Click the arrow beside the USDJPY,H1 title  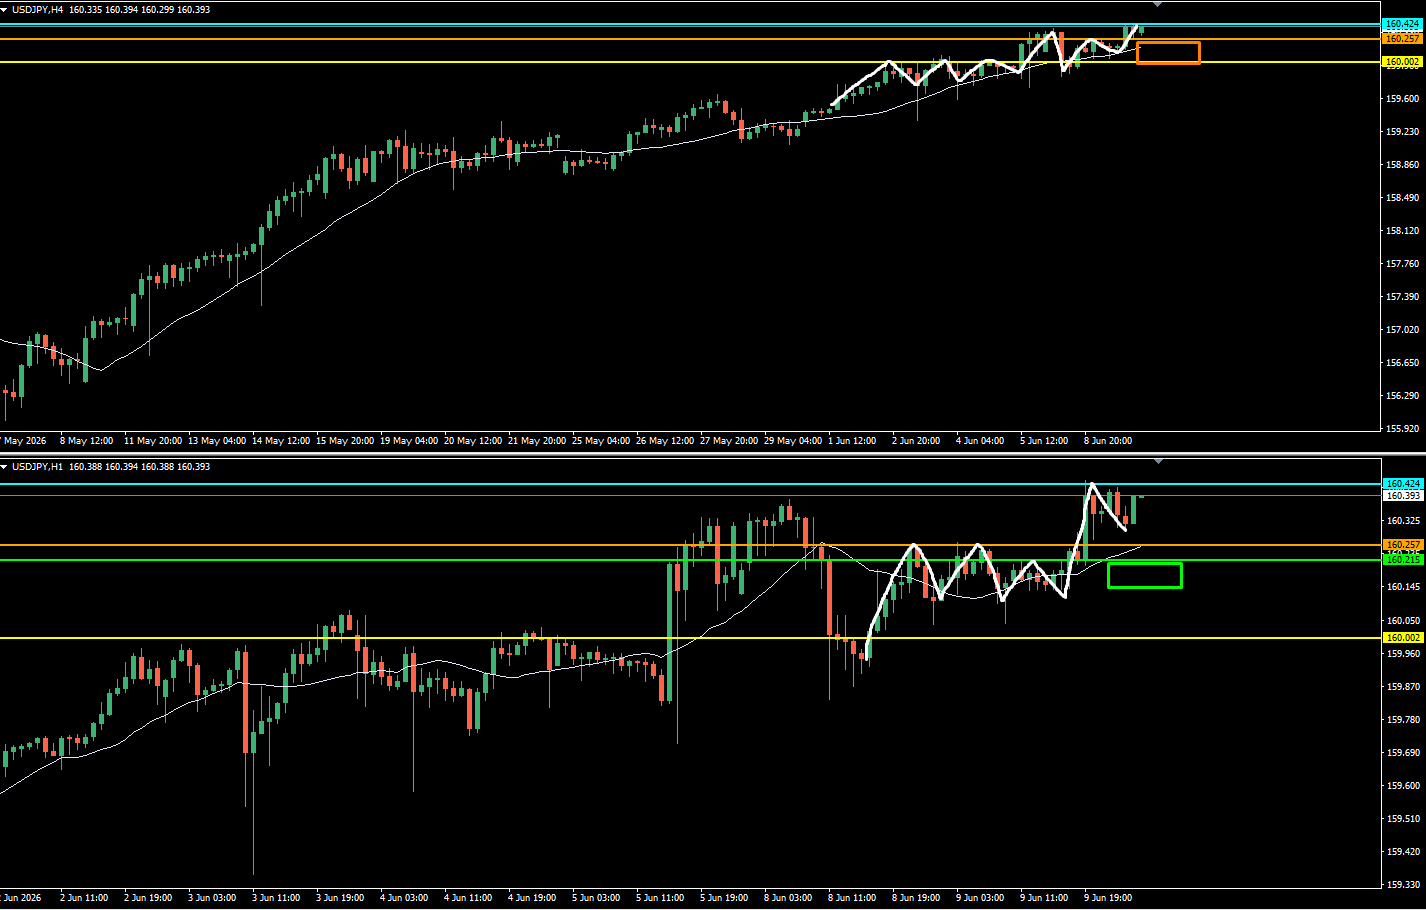tap(4, 467)
